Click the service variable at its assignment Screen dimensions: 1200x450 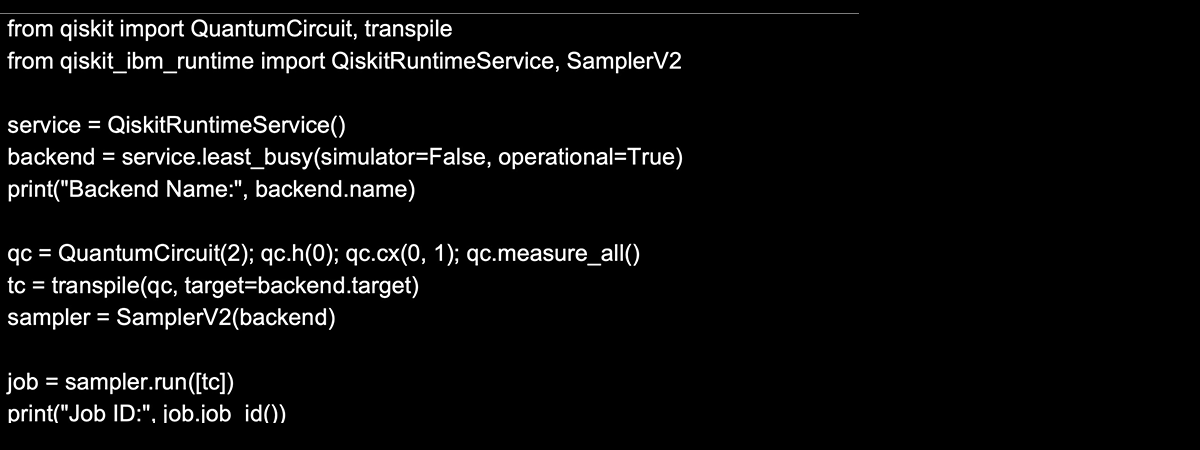(42, 126)
